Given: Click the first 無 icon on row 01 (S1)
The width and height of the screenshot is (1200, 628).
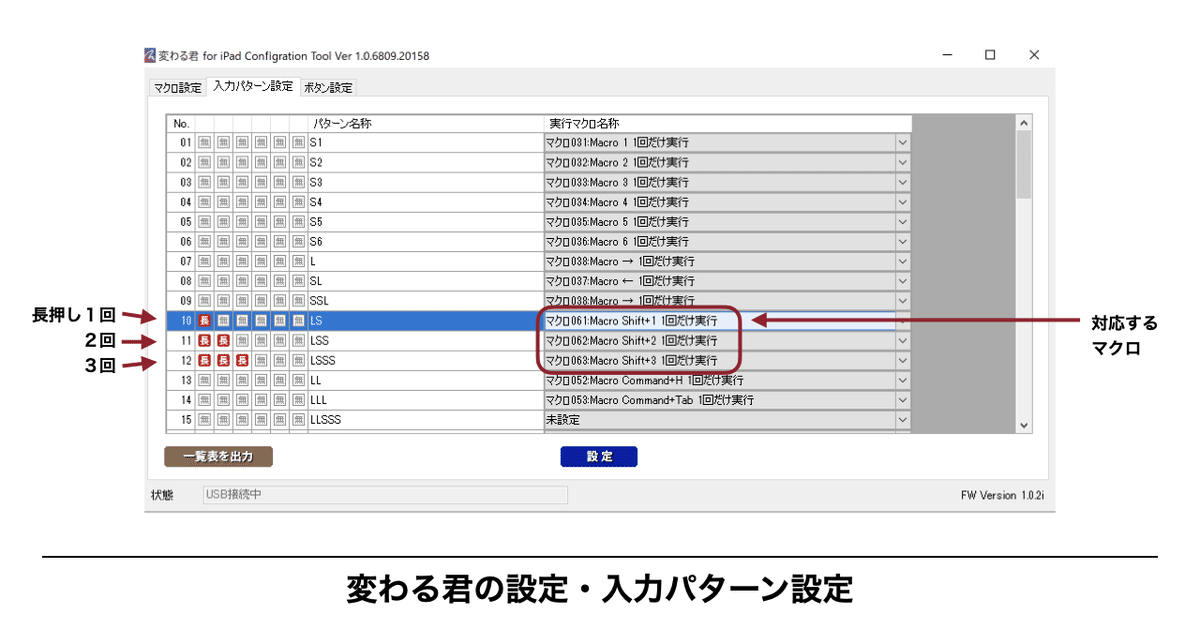Looking at the screenshot, I should tap(202, 144).
